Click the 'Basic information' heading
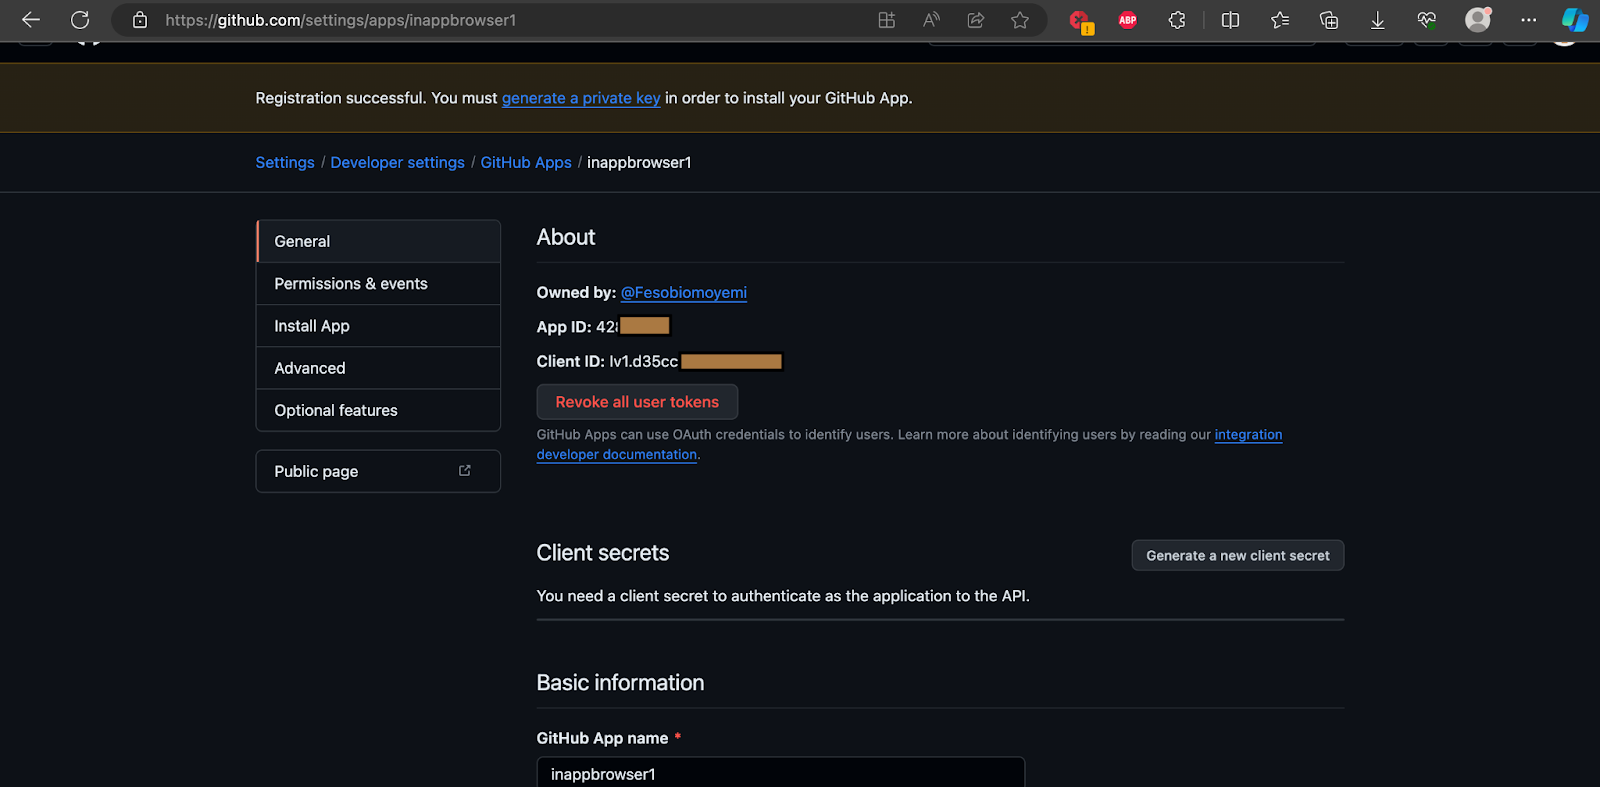 point(620,683)
